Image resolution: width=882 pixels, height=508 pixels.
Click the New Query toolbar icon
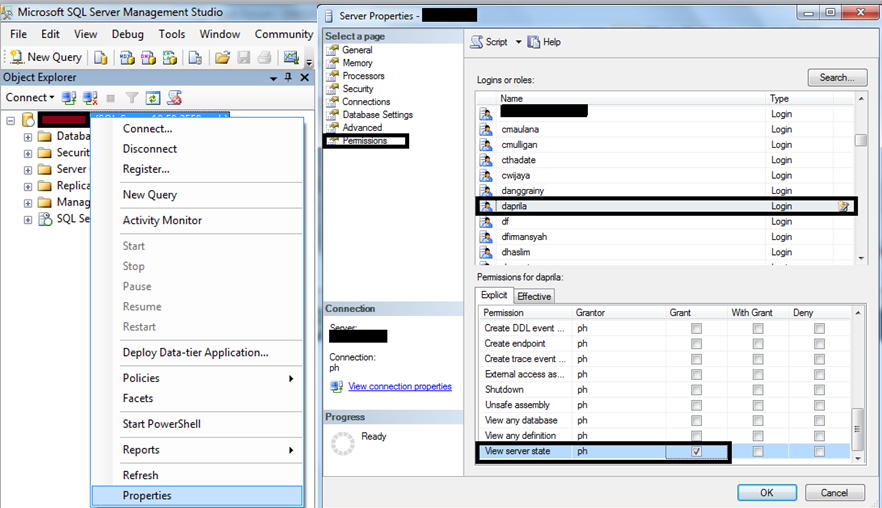point(17,57)
